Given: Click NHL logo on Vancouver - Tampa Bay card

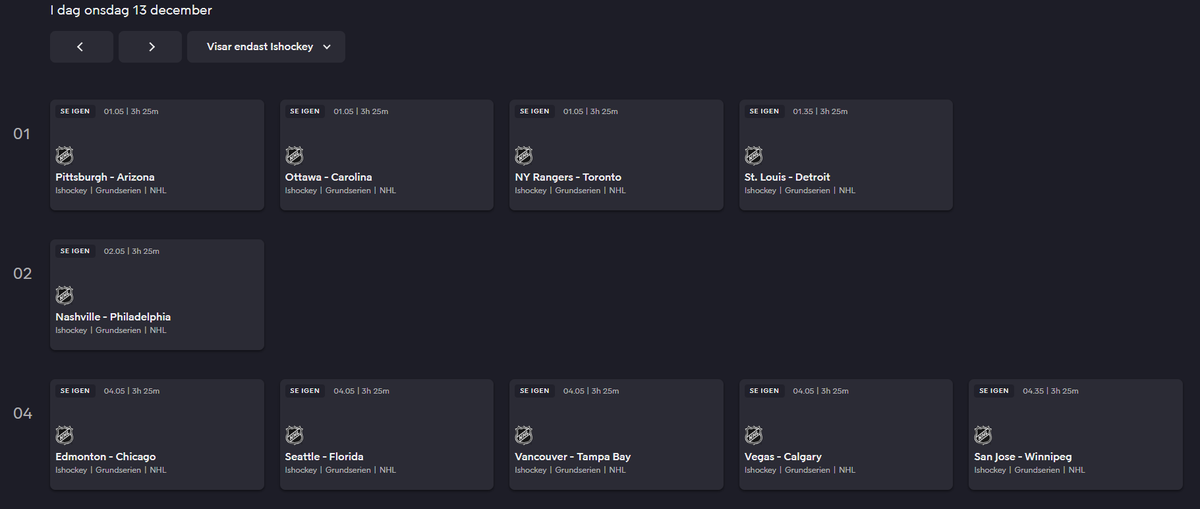Looking at the screenshot, I should pyautogui.click(x=524, y=436).
